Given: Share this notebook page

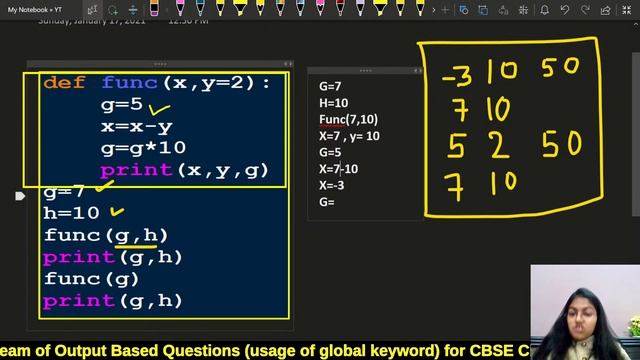Looking at the screenshot, I should (606, 10).
